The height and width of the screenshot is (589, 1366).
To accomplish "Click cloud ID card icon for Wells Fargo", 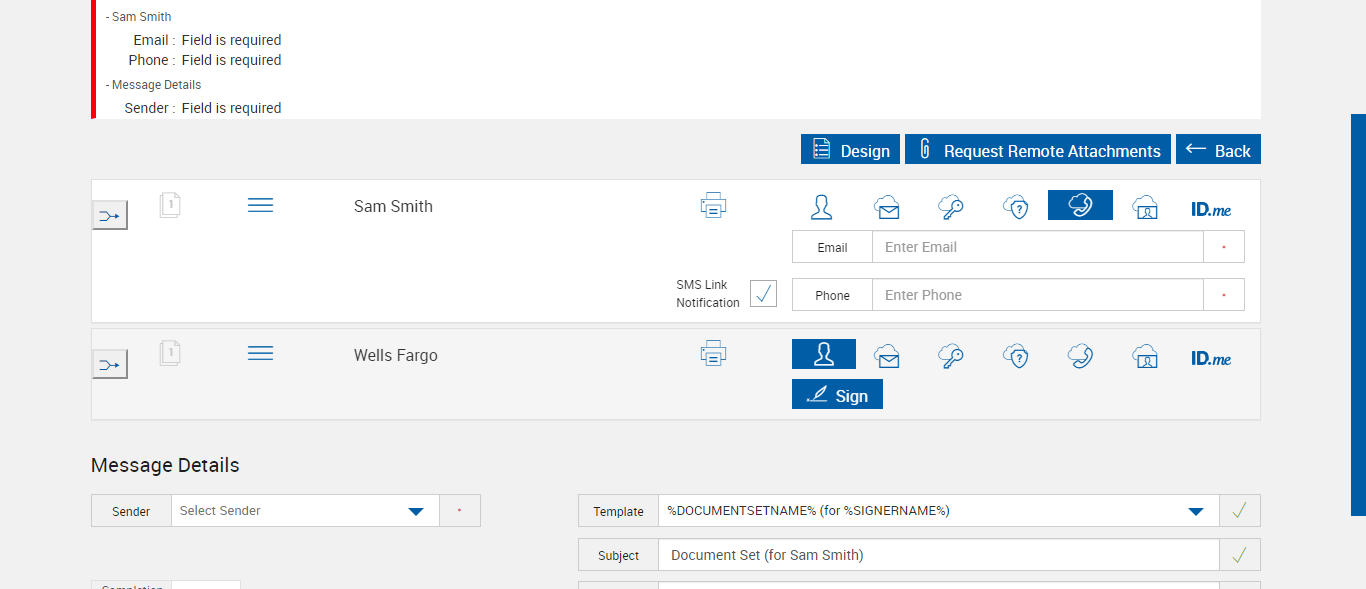I will [1145, 356].
